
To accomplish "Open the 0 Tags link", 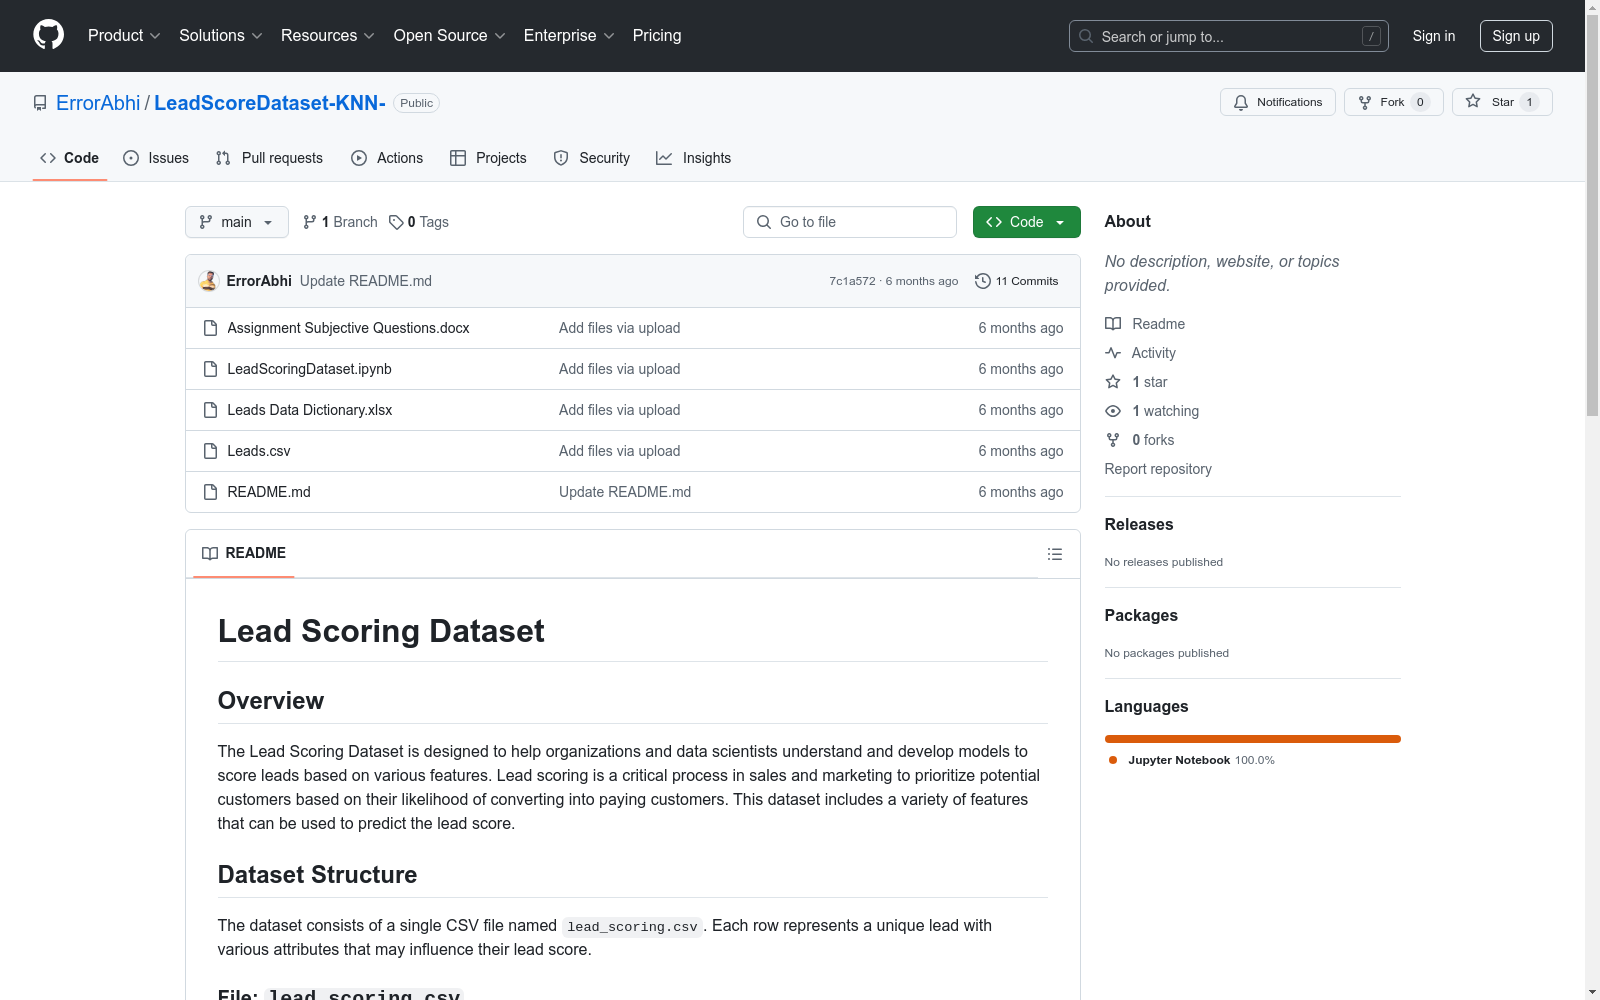I will (419, 222).
